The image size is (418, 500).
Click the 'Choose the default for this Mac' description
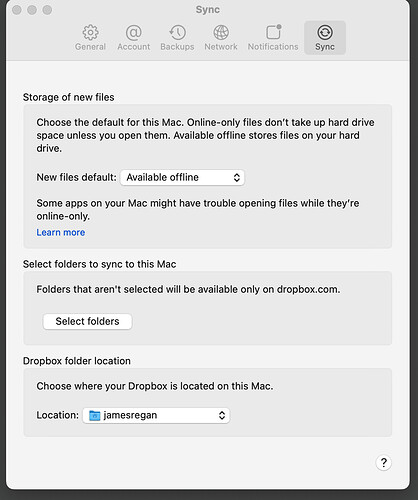click(205, 135)
